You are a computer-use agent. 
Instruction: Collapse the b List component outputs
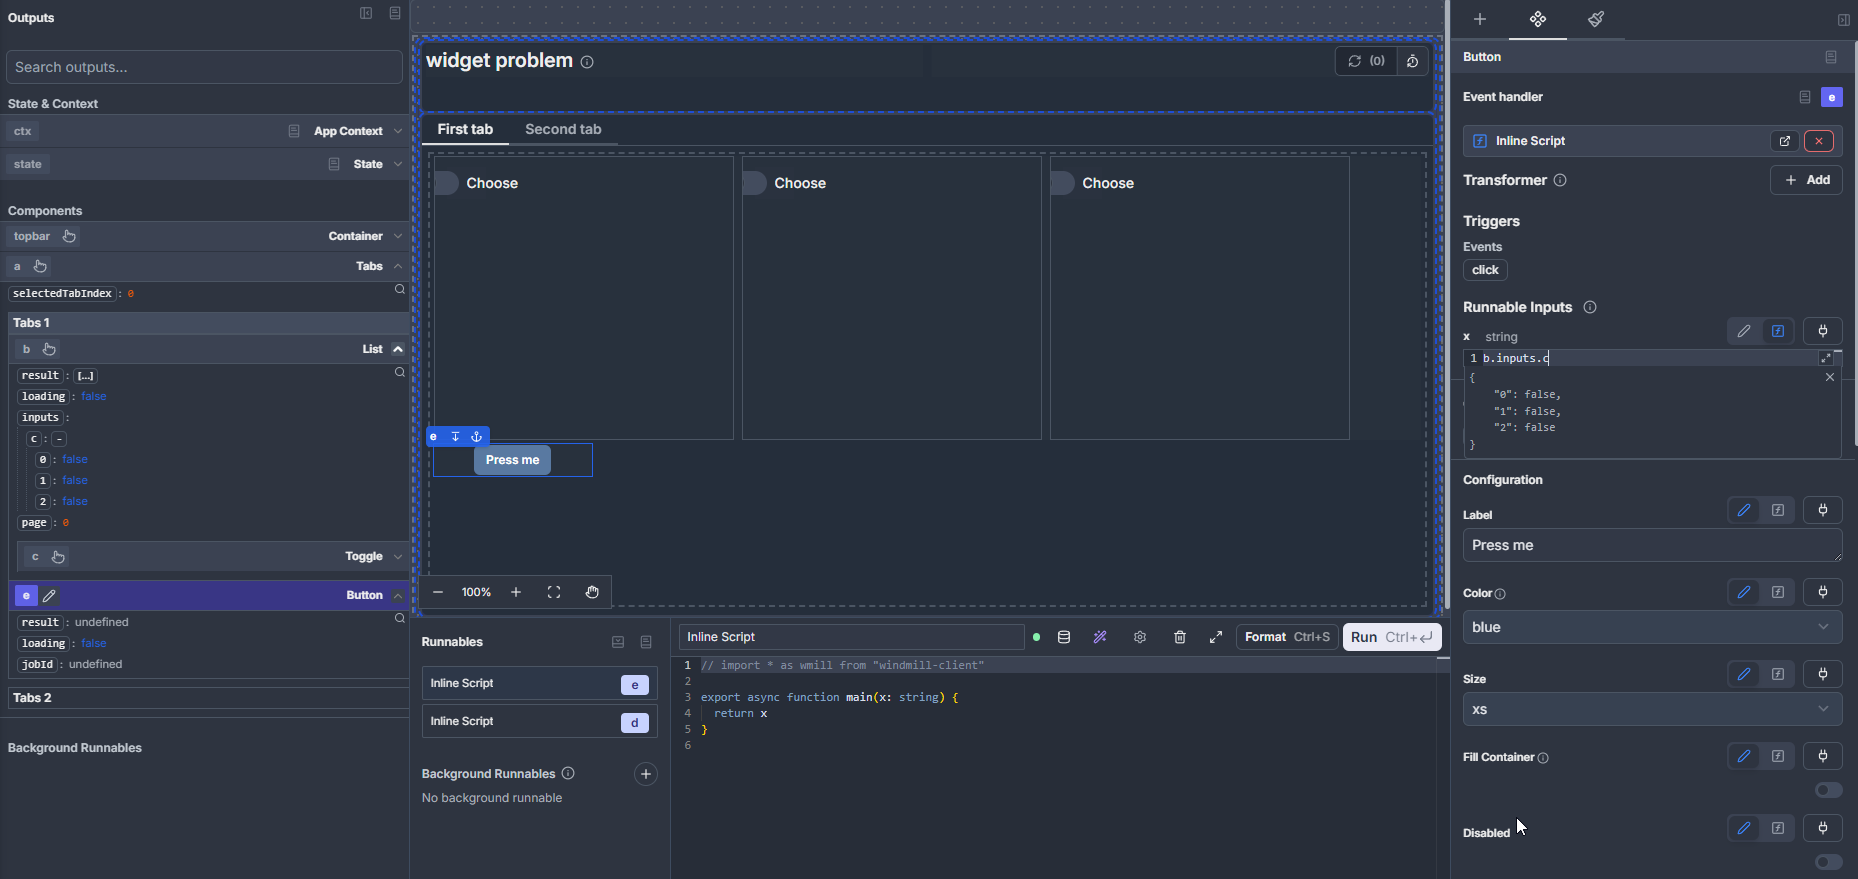398,349
